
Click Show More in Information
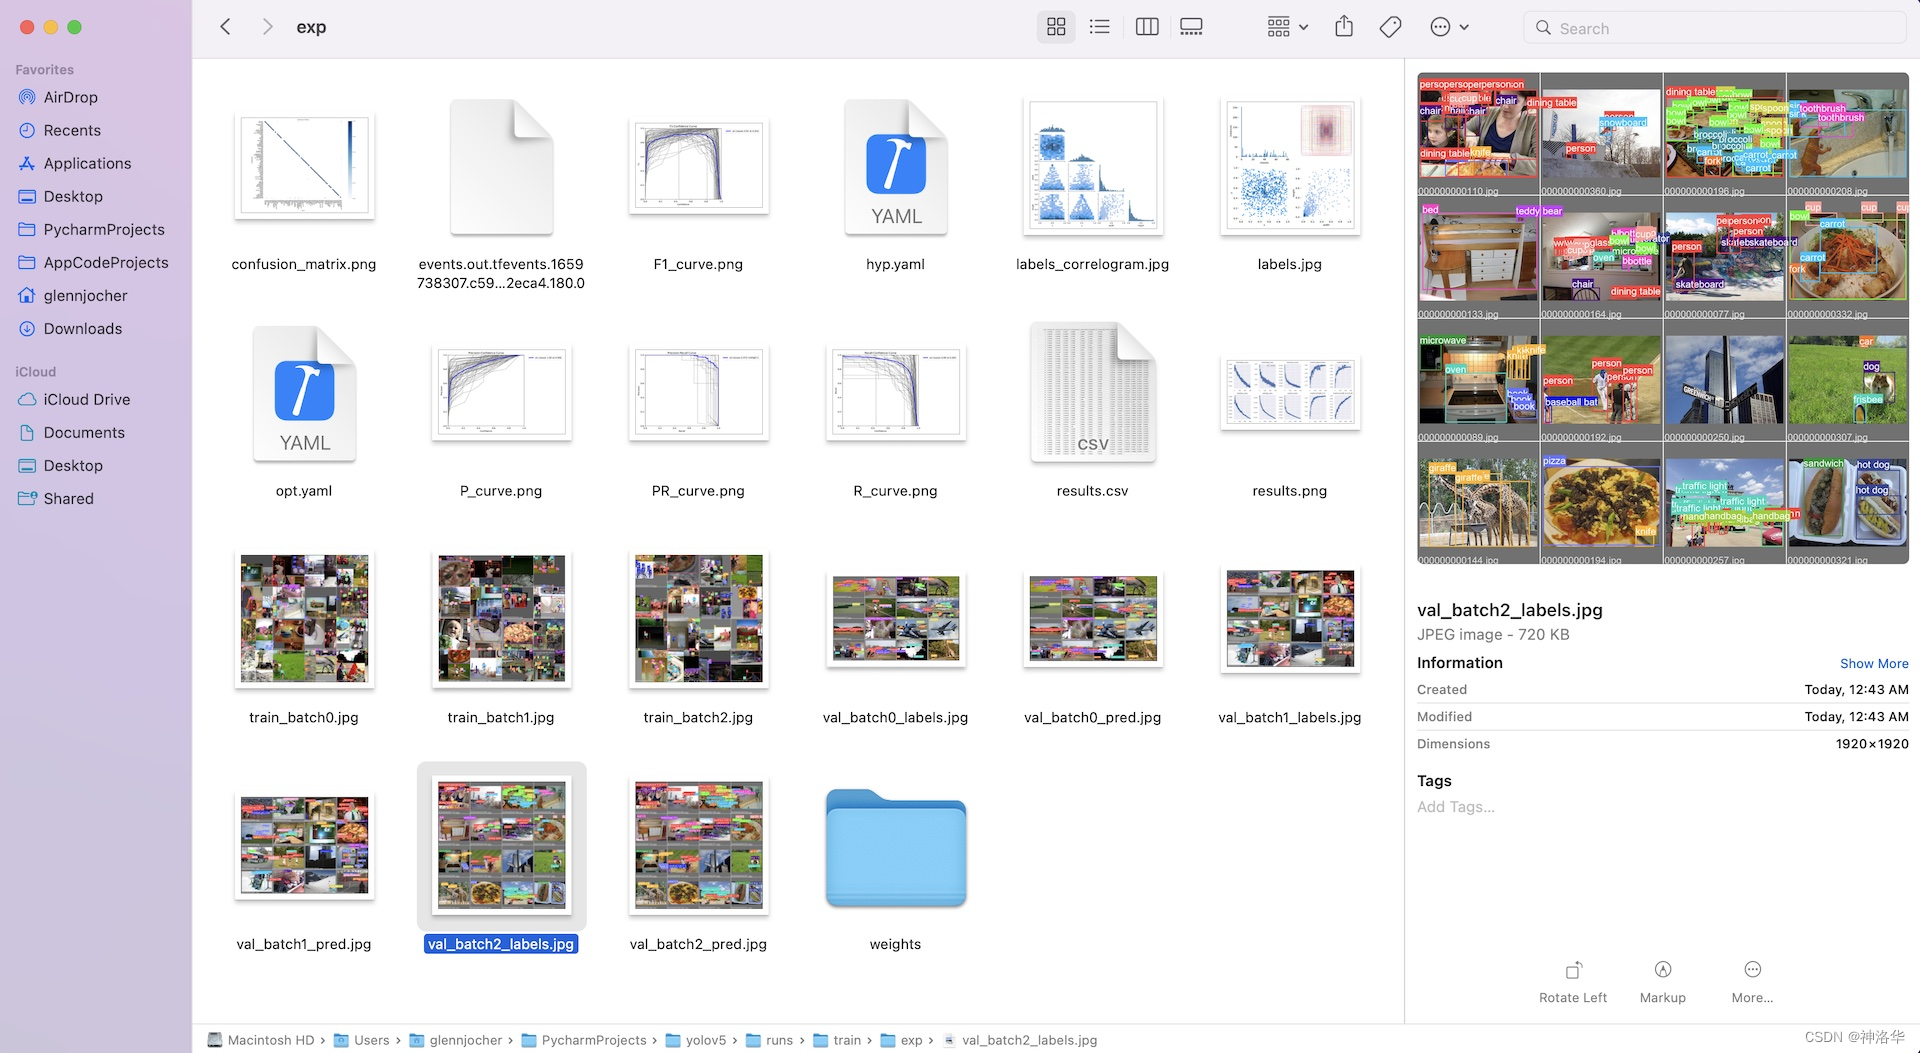pyautogui.click(x=1874, y=663)
